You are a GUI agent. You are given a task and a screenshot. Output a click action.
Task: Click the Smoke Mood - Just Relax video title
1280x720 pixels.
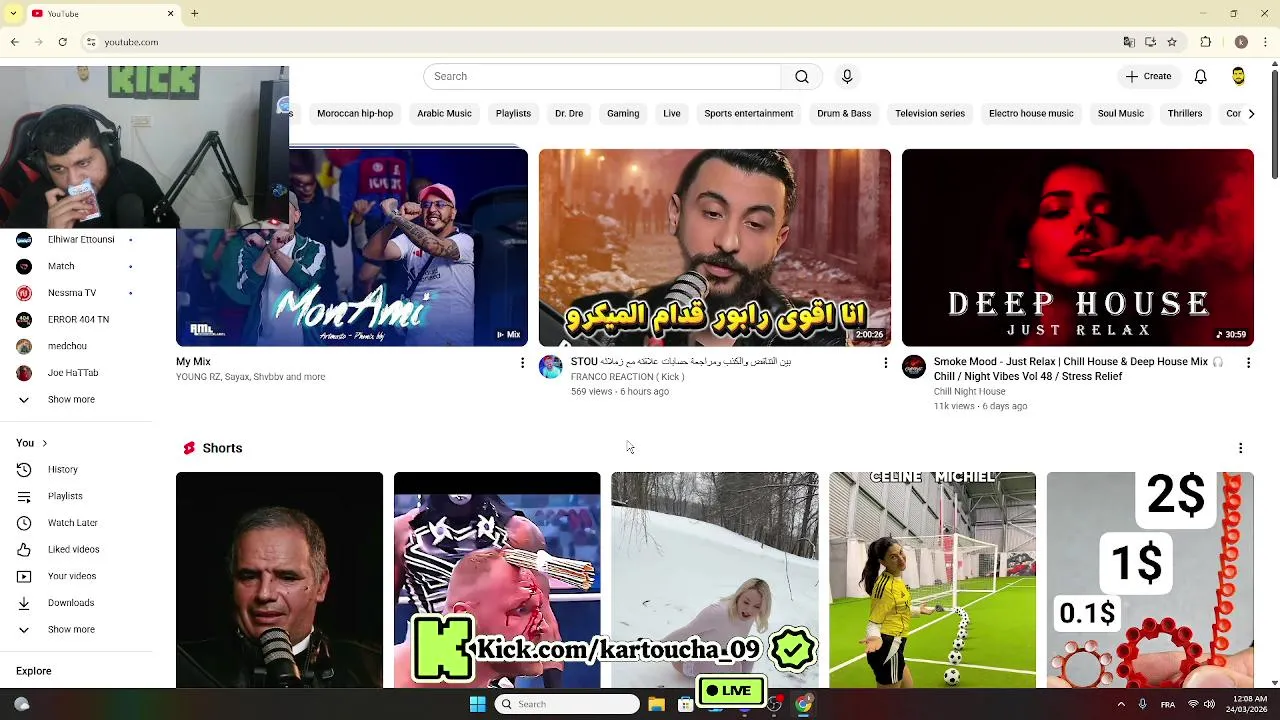click(x=1078, y=369)
